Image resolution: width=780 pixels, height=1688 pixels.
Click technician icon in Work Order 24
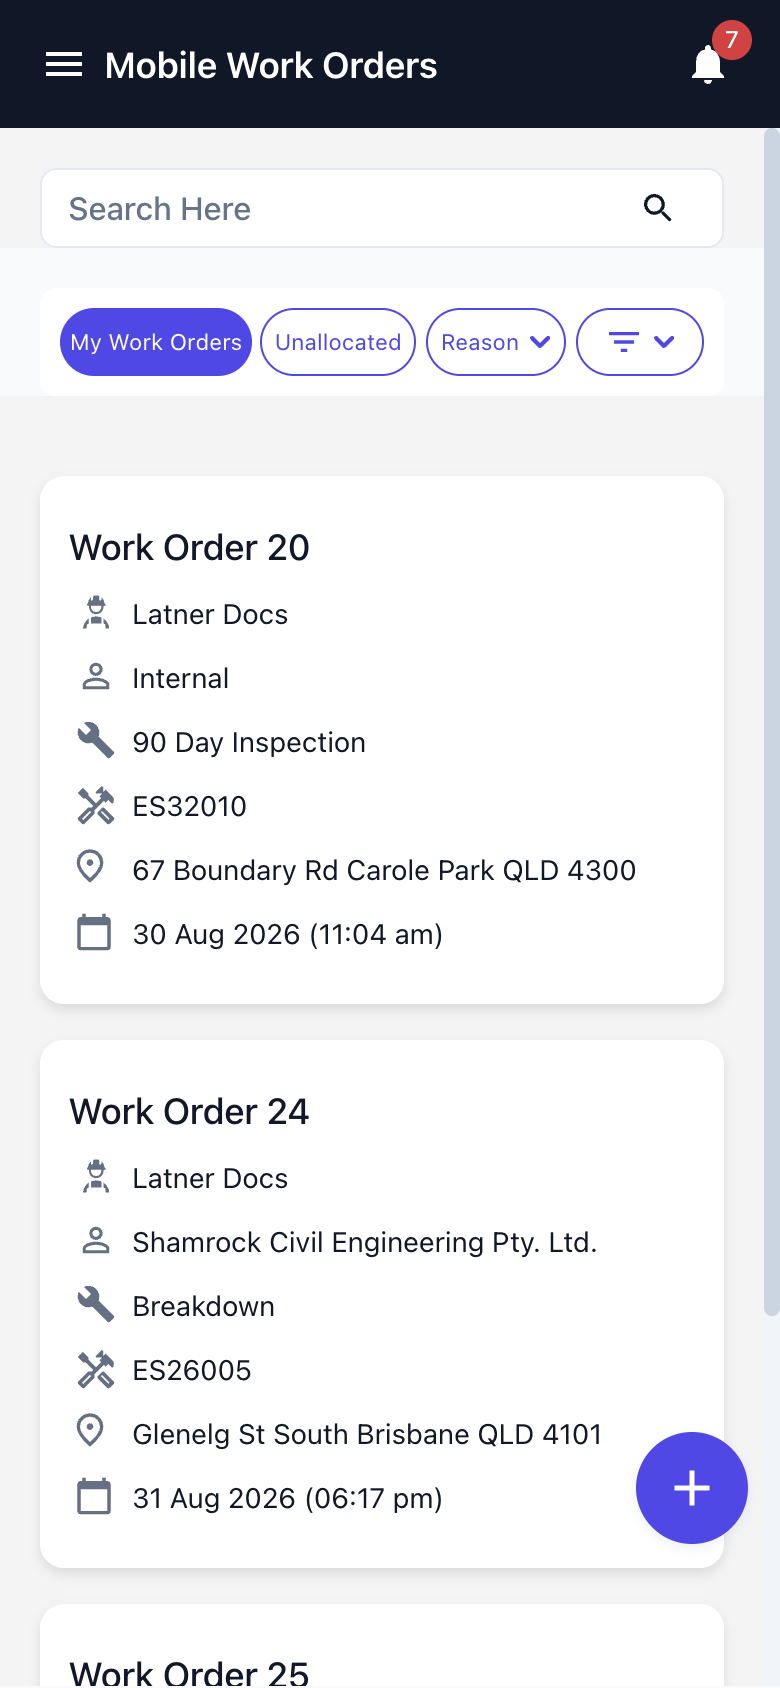coord(95,1177)
